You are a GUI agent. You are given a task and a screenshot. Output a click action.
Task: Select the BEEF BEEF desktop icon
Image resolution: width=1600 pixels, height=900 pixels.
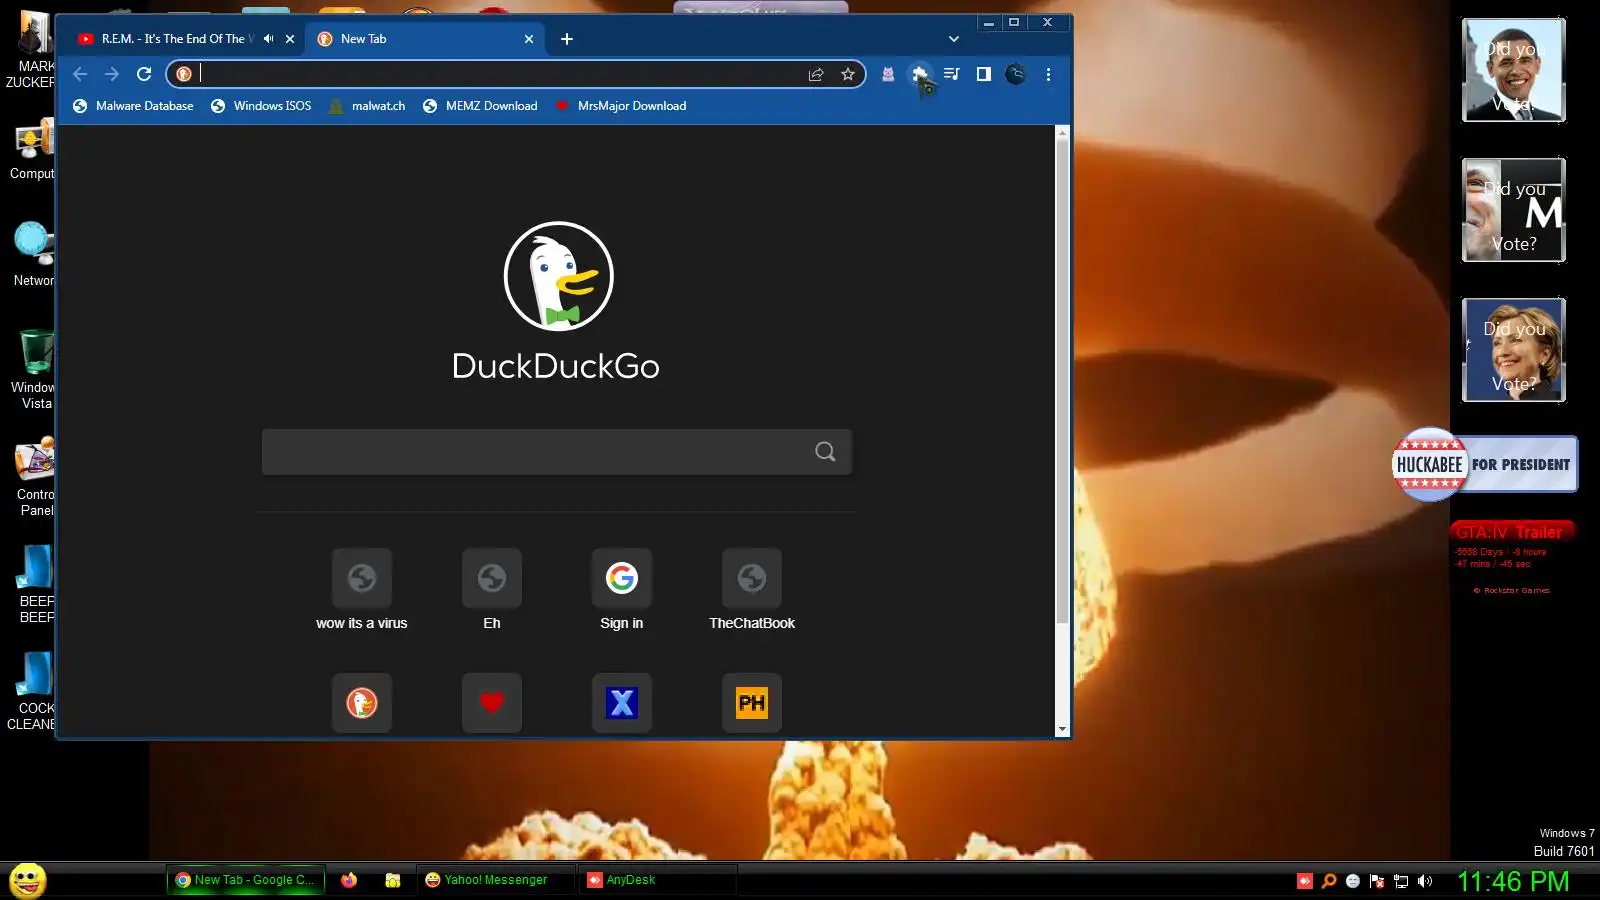(35, 585)
